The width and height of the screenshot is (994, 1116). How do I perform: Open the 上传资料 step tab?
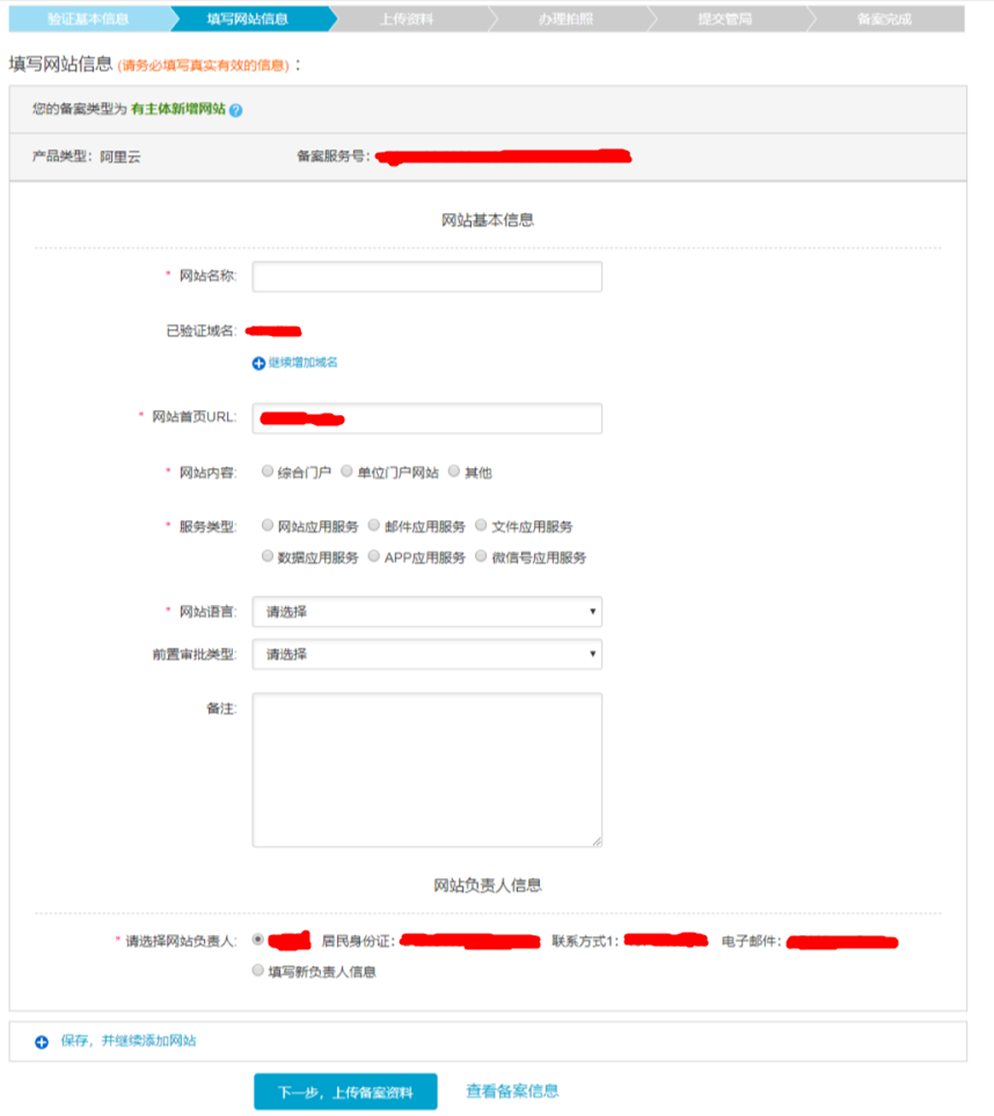[407, 19]
